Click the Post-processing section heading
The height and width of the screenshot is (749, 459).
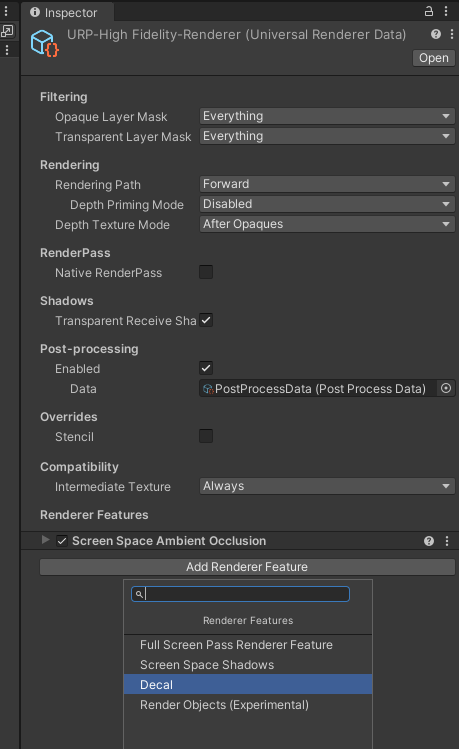(89, 349)
